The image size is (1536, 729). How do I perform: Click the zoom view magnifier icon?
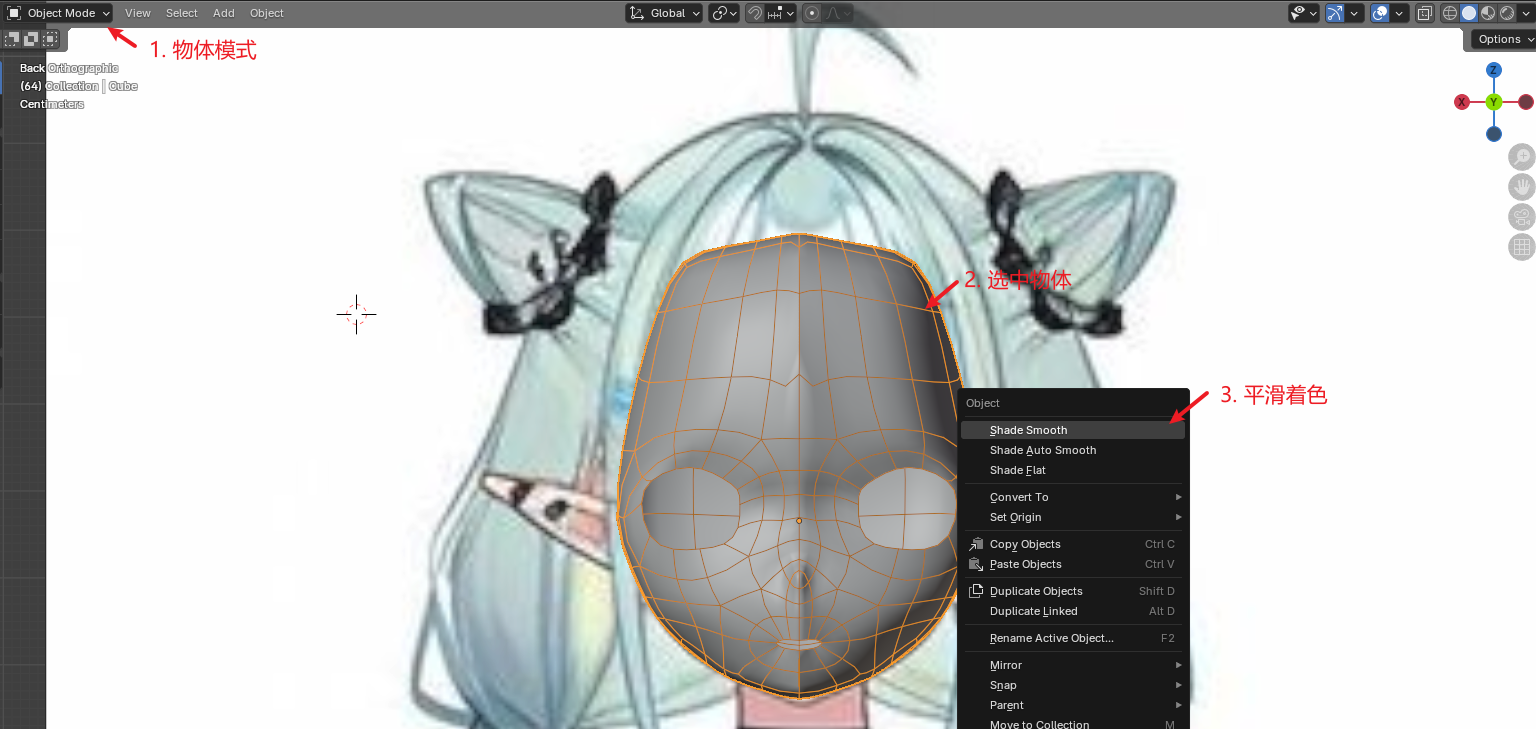(1521, 157)
